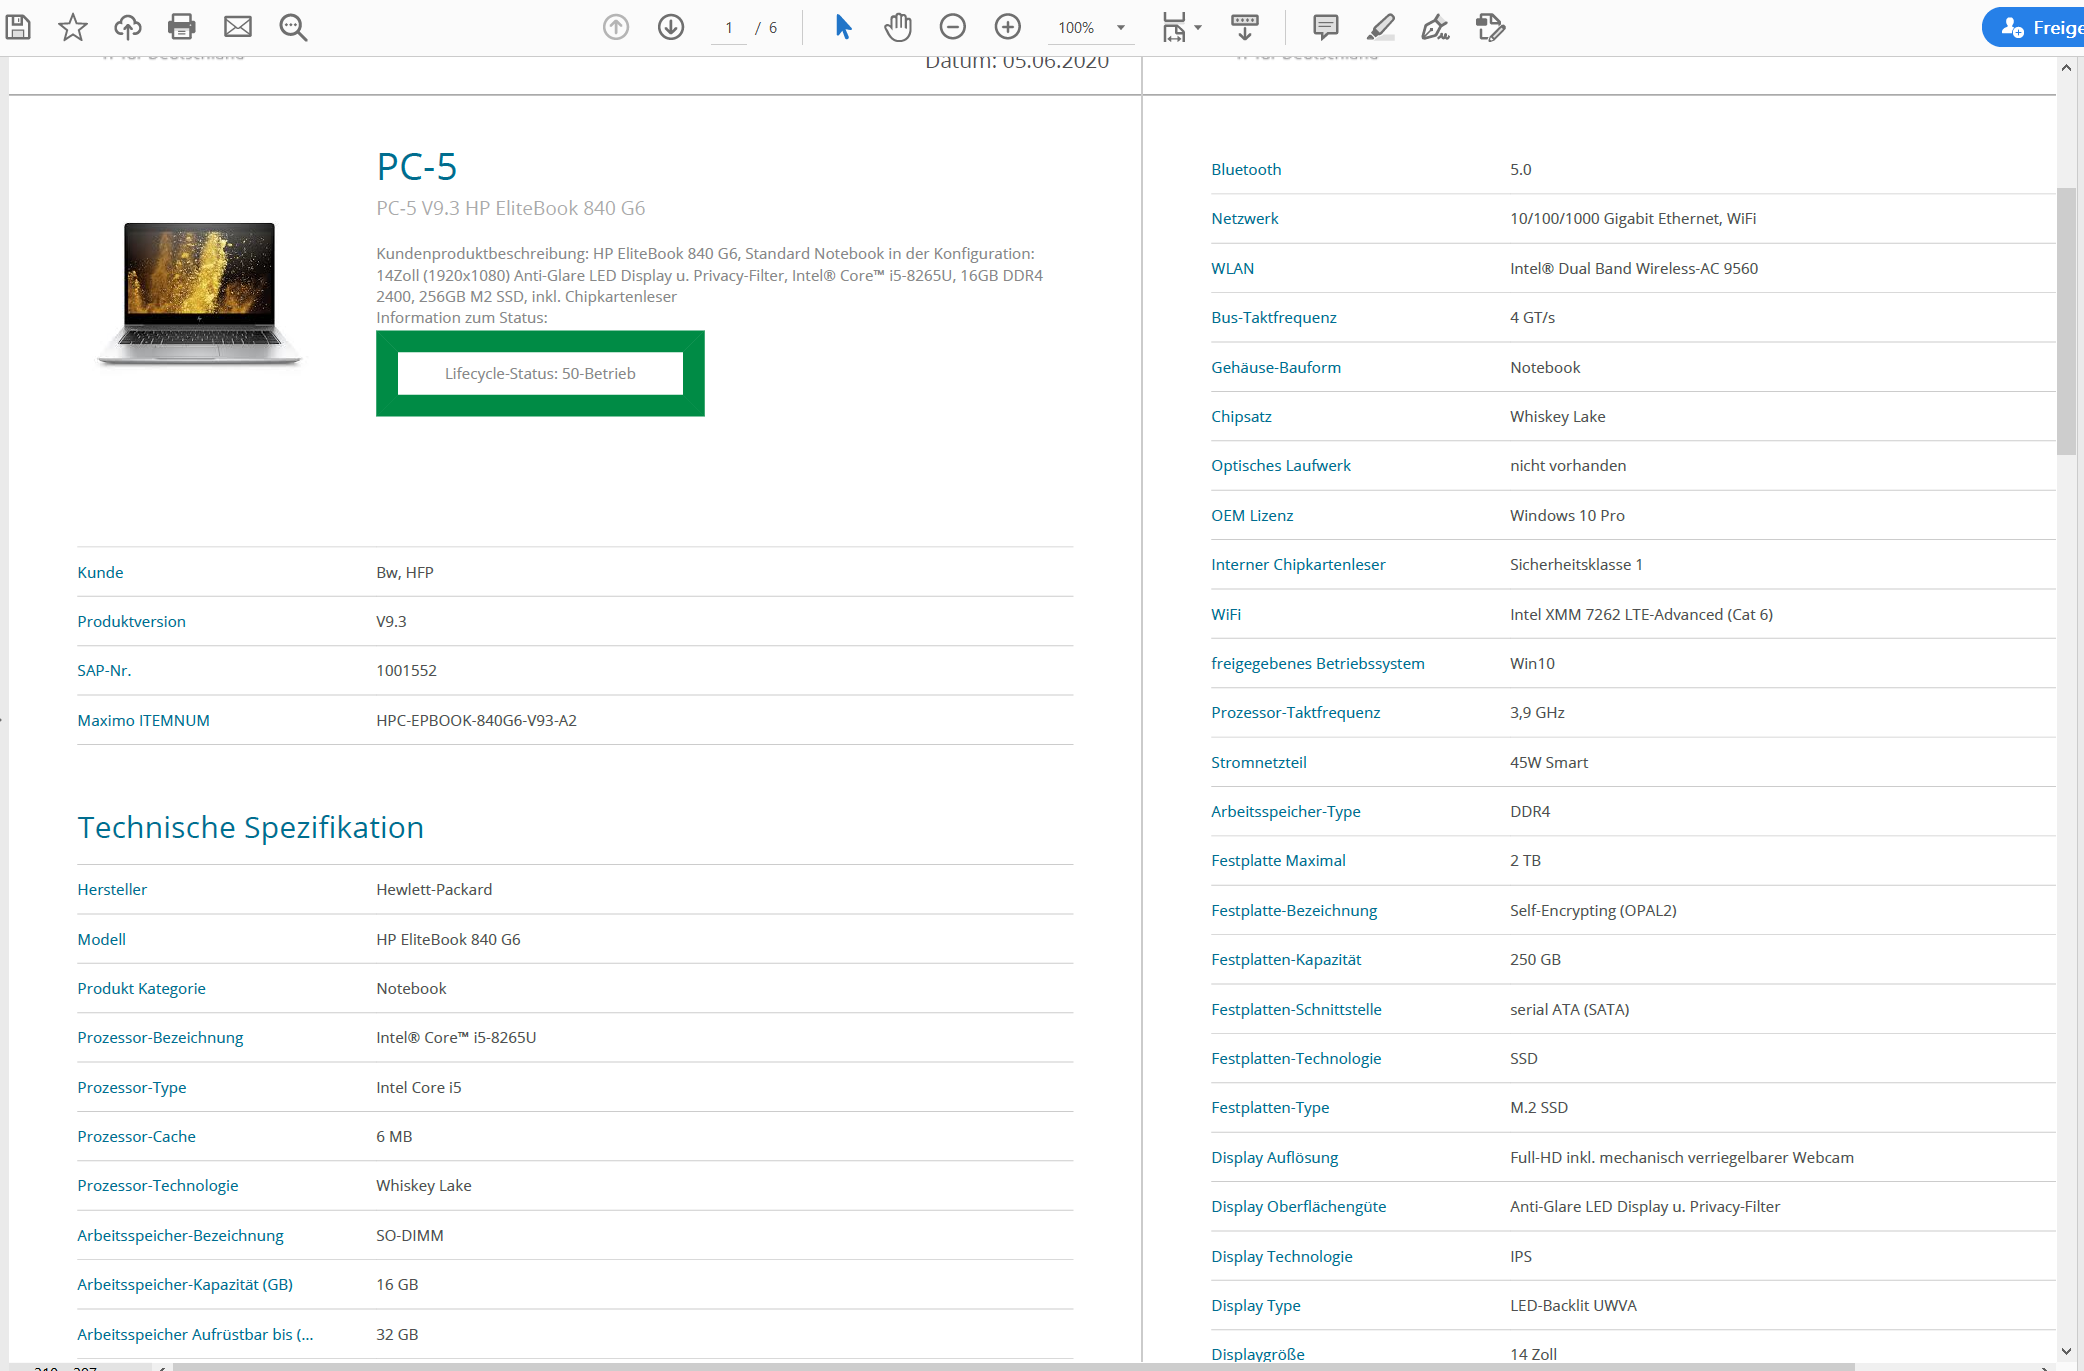Select the highlighter pen tool
2084x1371 pixels.
(x=1381, y=27)
